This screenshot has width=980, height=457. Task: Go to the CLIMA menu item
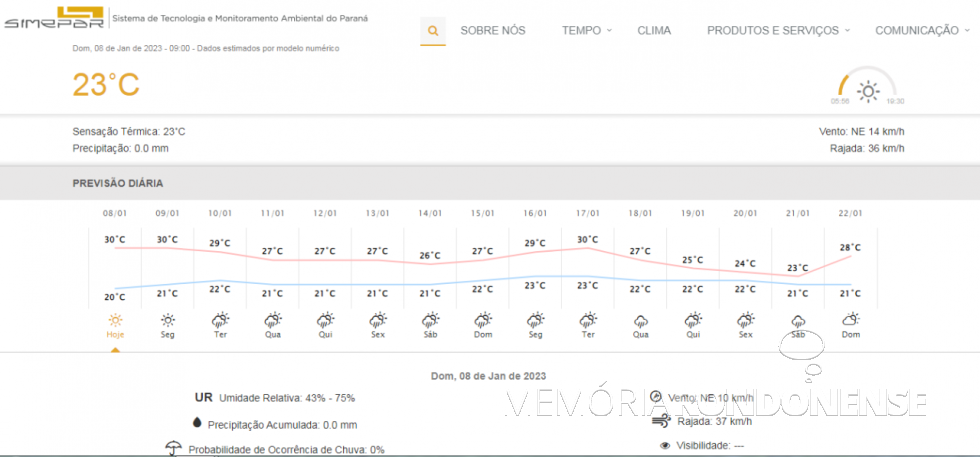[654, 30]
